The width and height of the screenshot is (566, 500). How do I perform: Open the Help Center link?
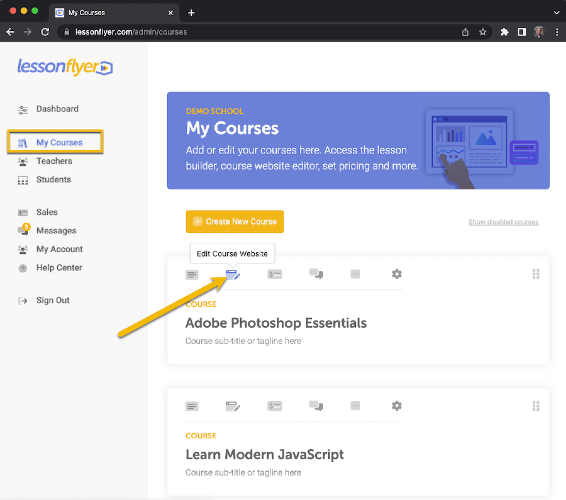click(59, 268)
